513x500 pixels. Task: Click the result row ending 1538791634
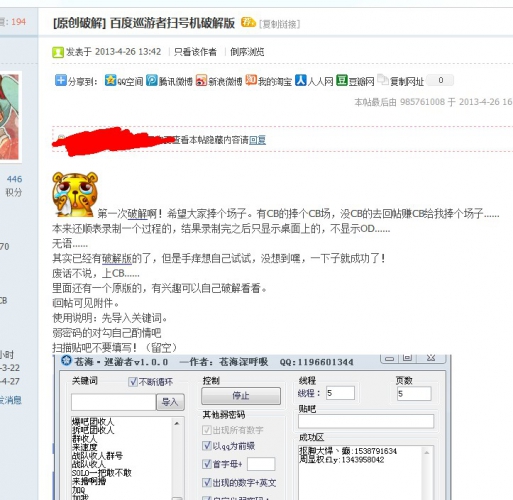pyautogui.click(x=348, y=451)
